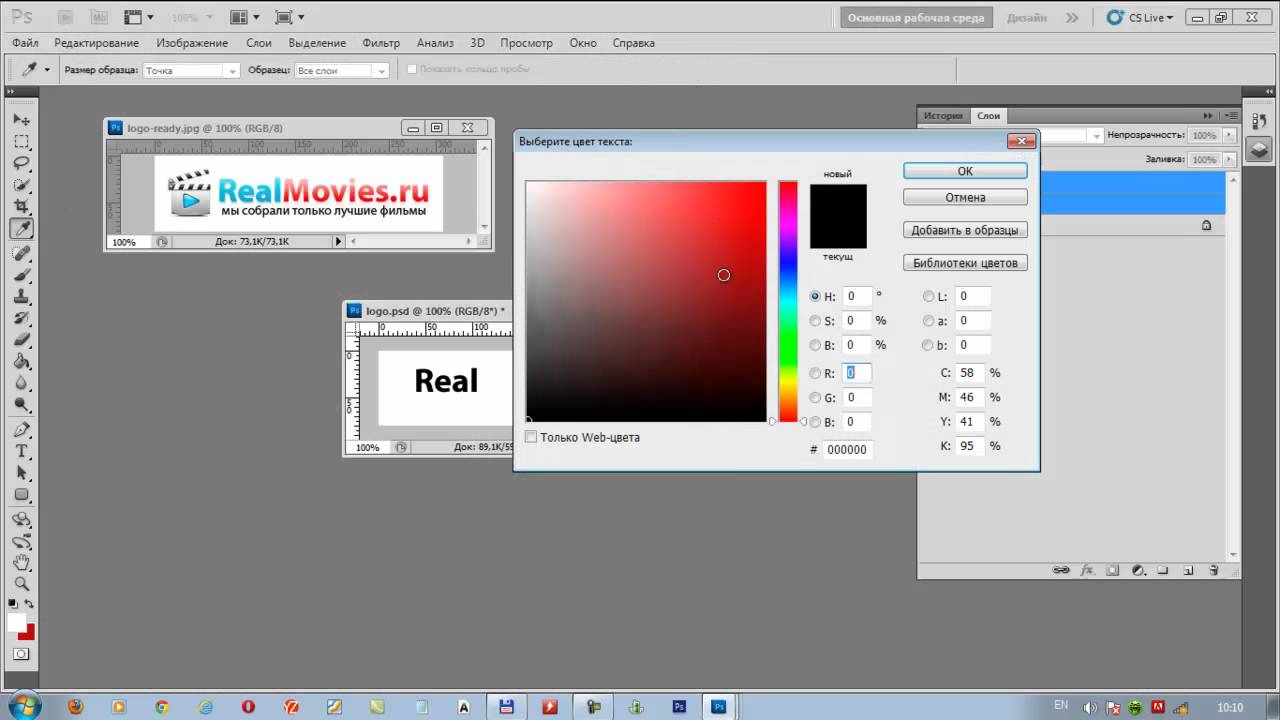Click the hex color code field
The image size is (1280, 720).
pyautogui.click(x=846, y=450)
